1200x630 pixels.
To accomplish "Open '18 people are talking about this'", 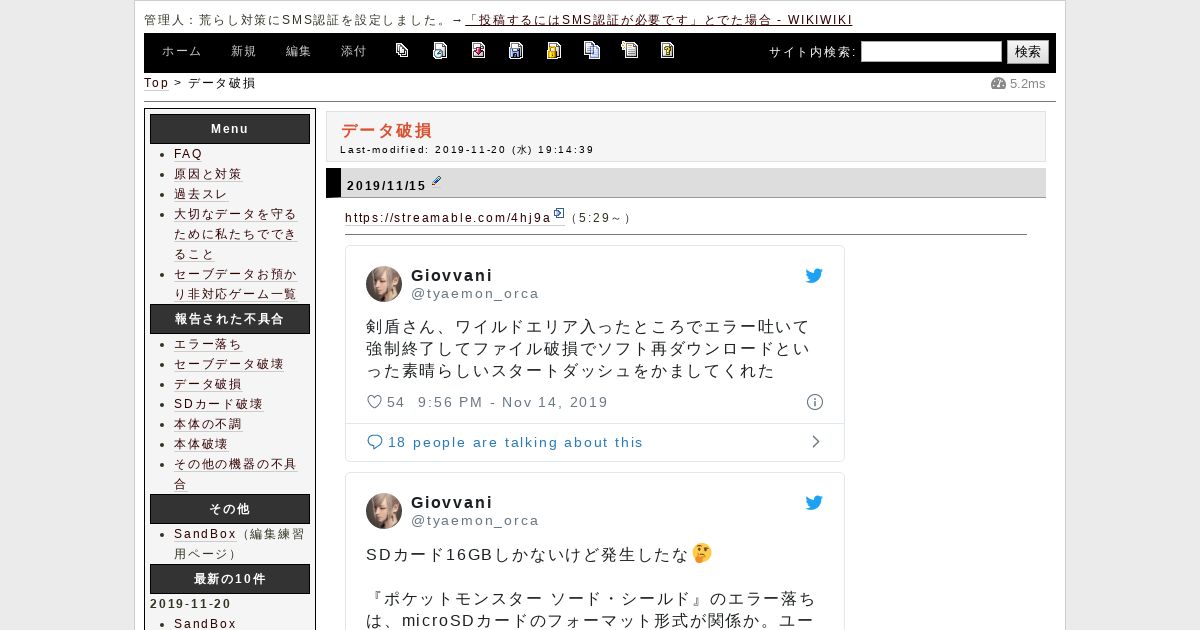I will click(x=516, y=442).
